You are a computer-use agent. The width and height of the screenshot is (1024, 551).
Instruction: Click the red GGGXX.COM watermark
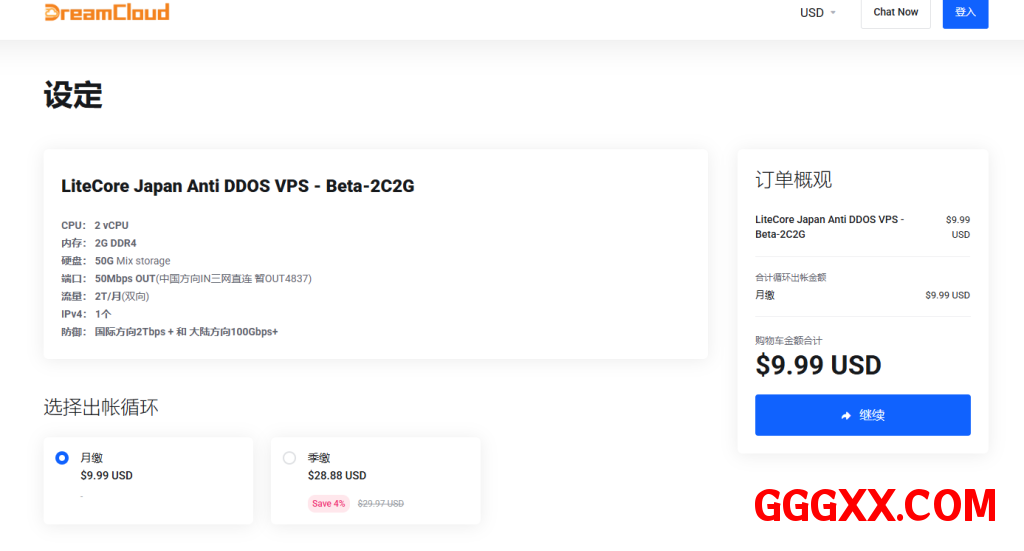[875, 506]
